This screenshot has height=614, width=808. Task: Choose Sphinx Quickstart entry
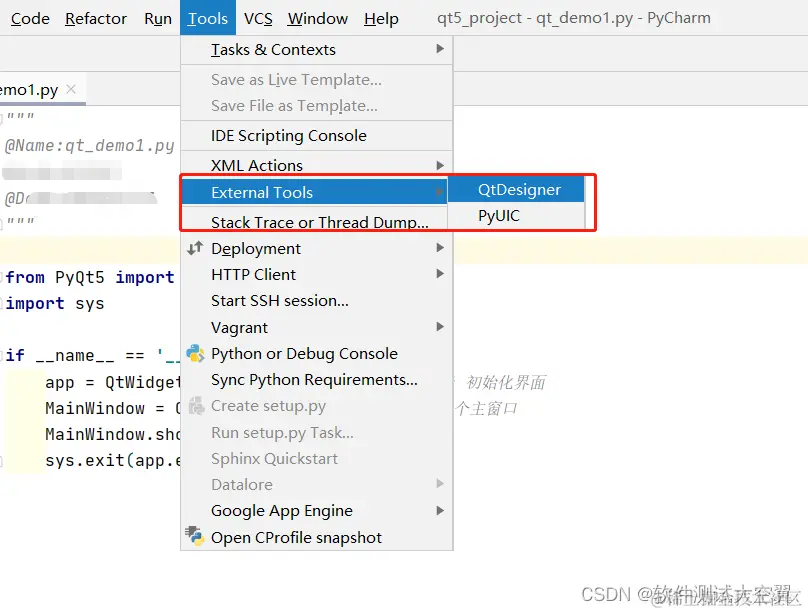[316, 458]
